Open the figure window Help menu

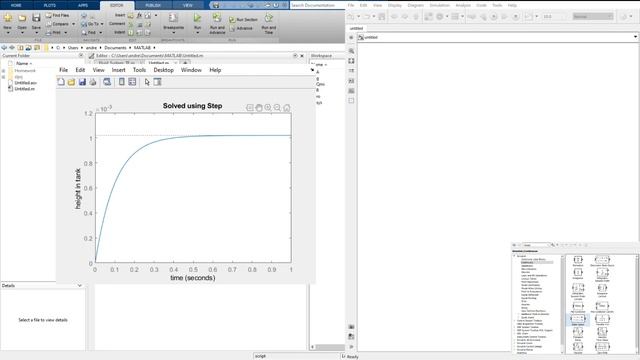coord(215,70)
